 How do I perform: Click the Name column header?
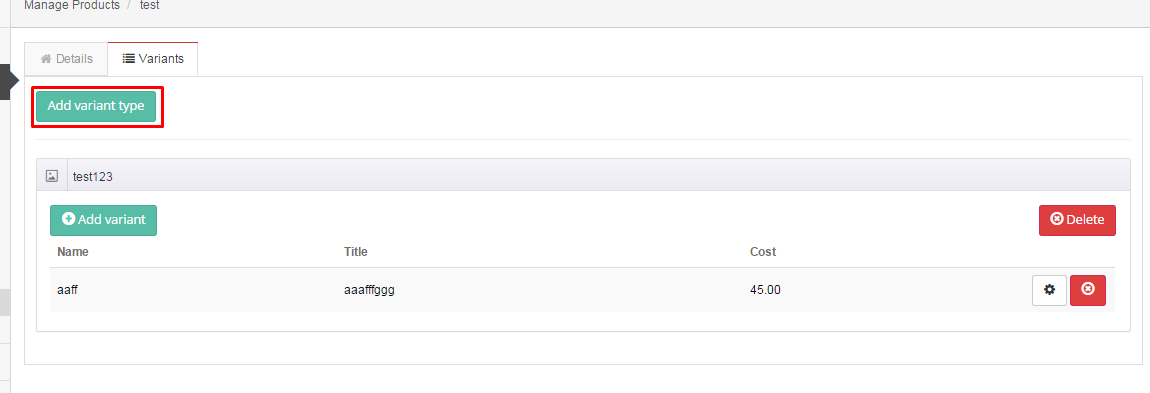point(73,251)
